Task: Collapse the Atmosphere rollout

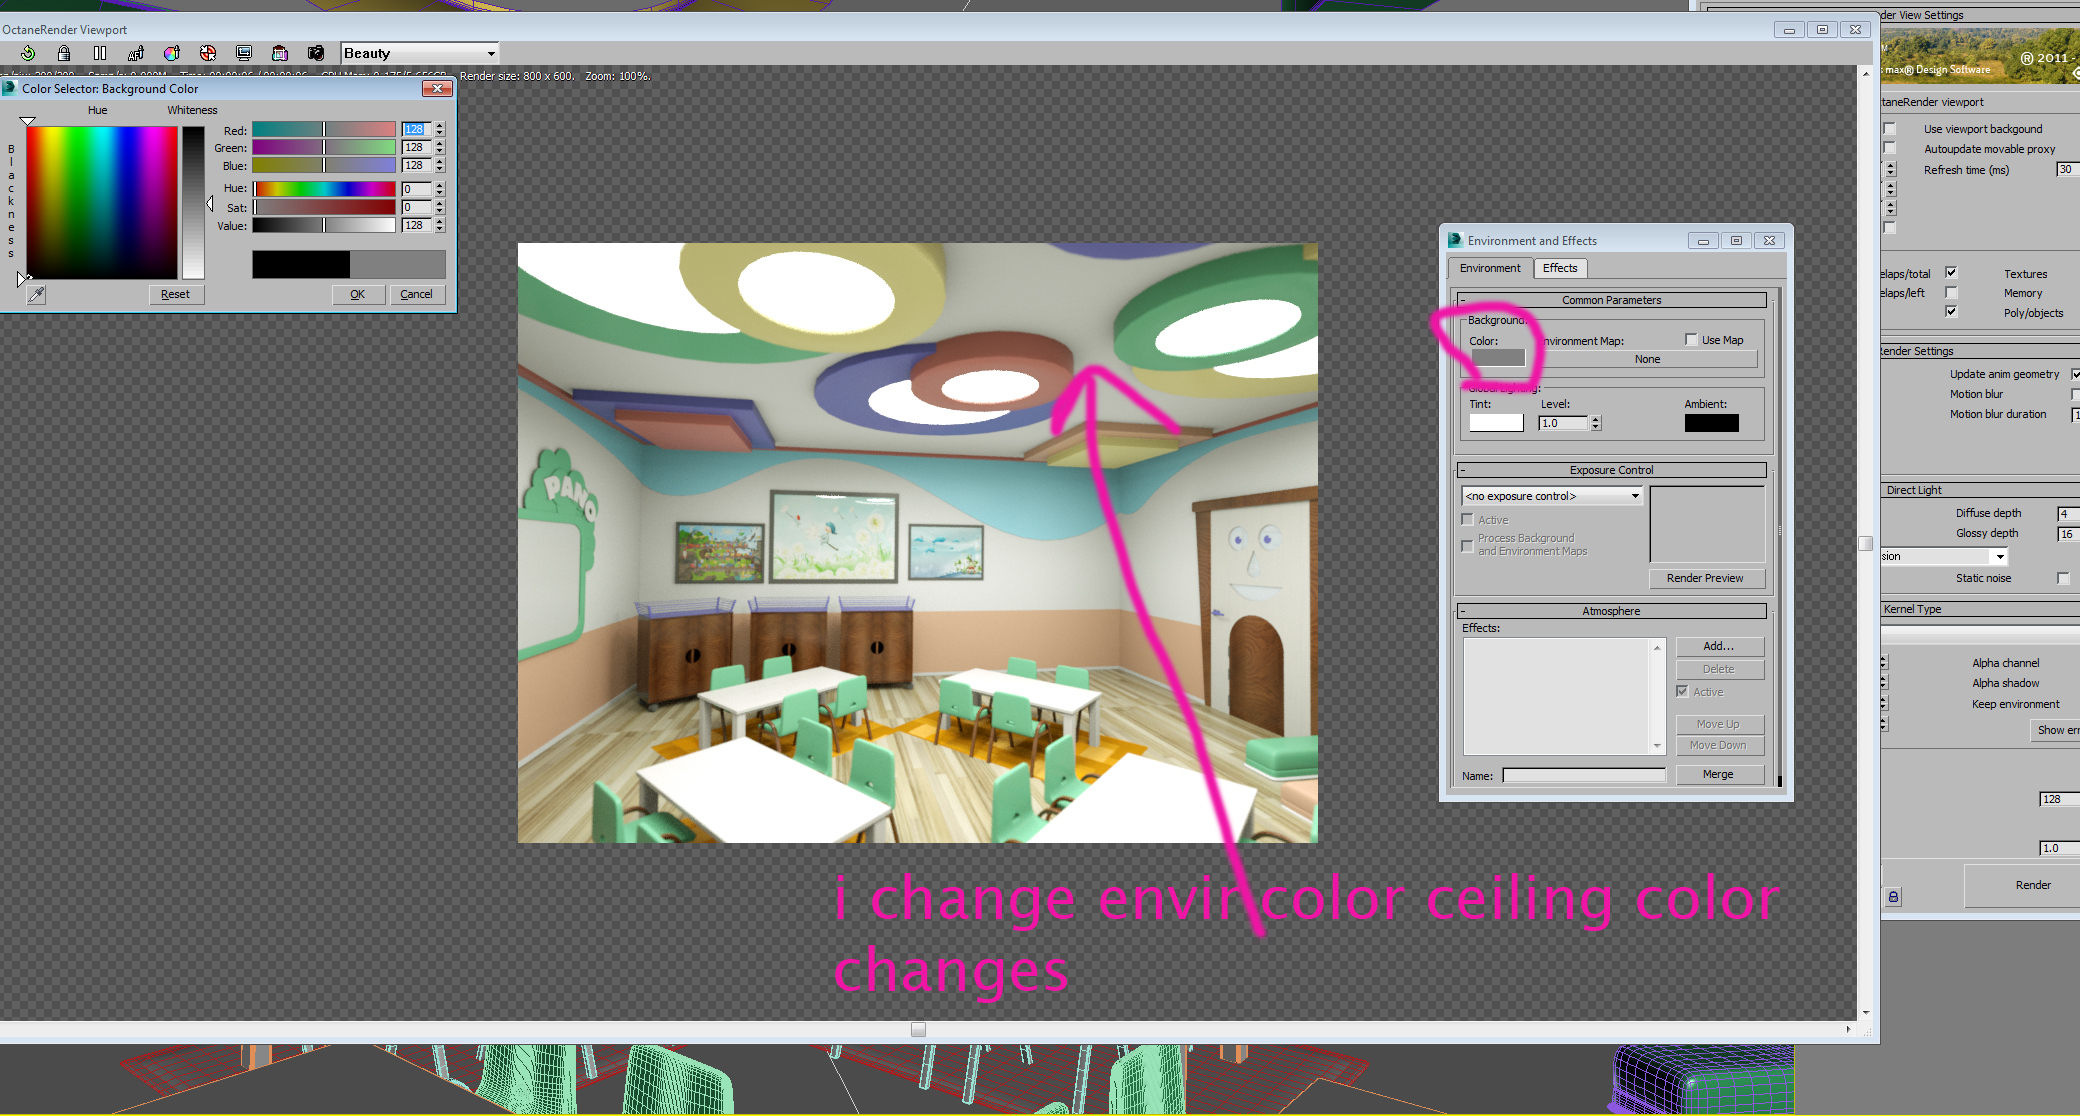Action: point(1611,611)
